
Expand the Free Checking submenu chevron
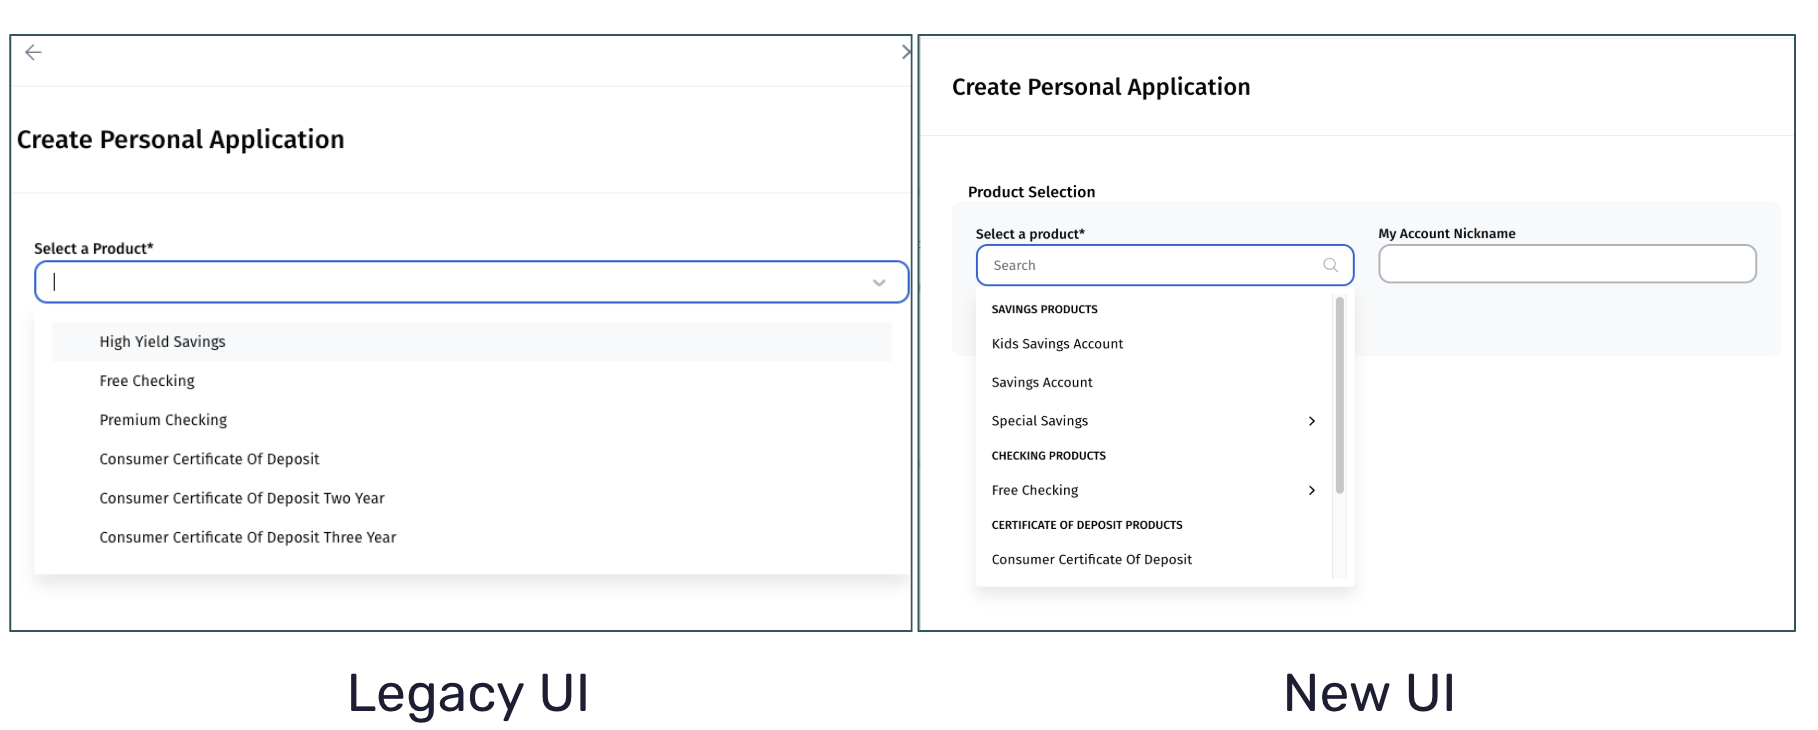(x=1312, y=490)
